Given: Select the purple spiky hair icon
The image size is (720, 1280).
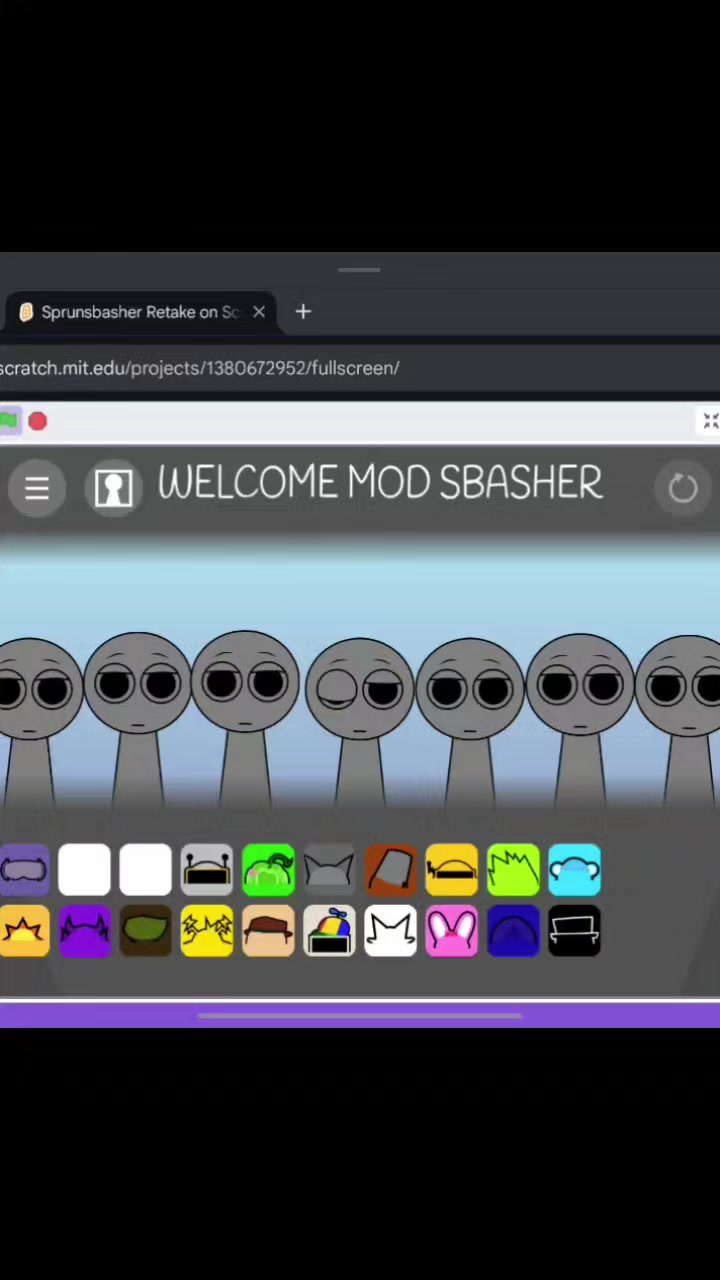Looking at the screenshot, I should click(x=85, y=931).
